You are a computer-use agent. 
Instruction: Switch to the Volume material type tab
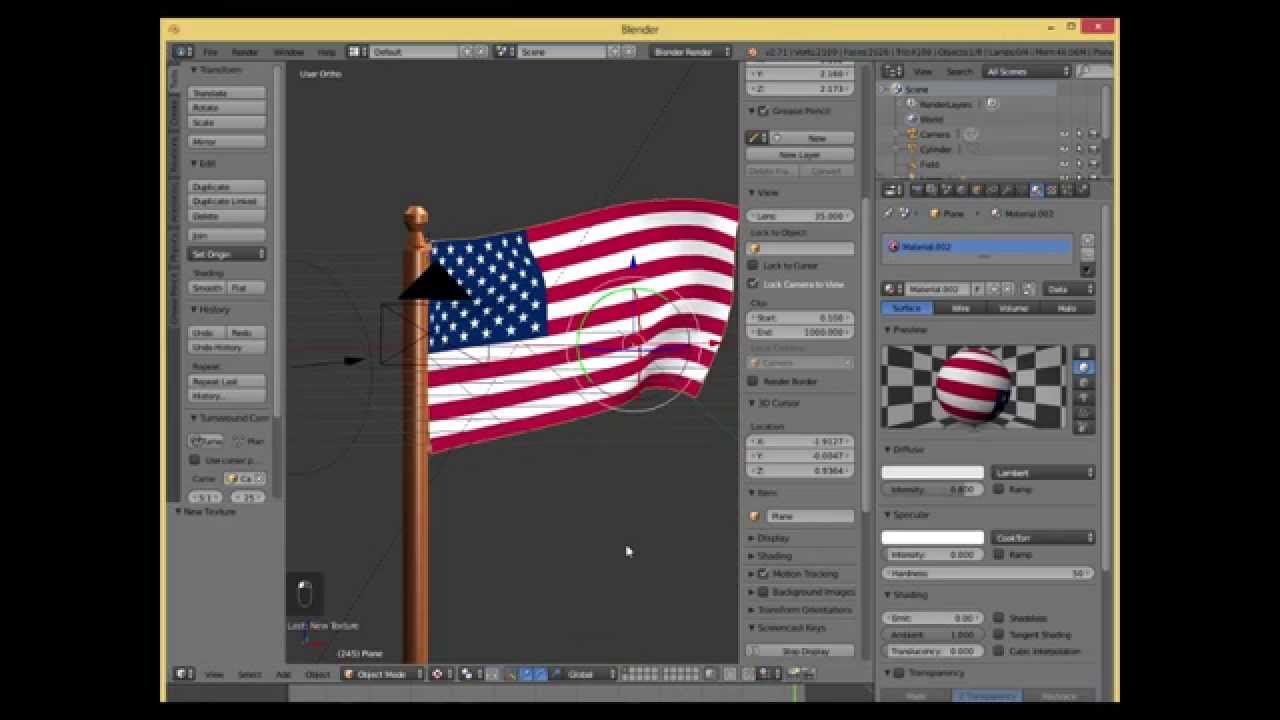point(1014,308)
